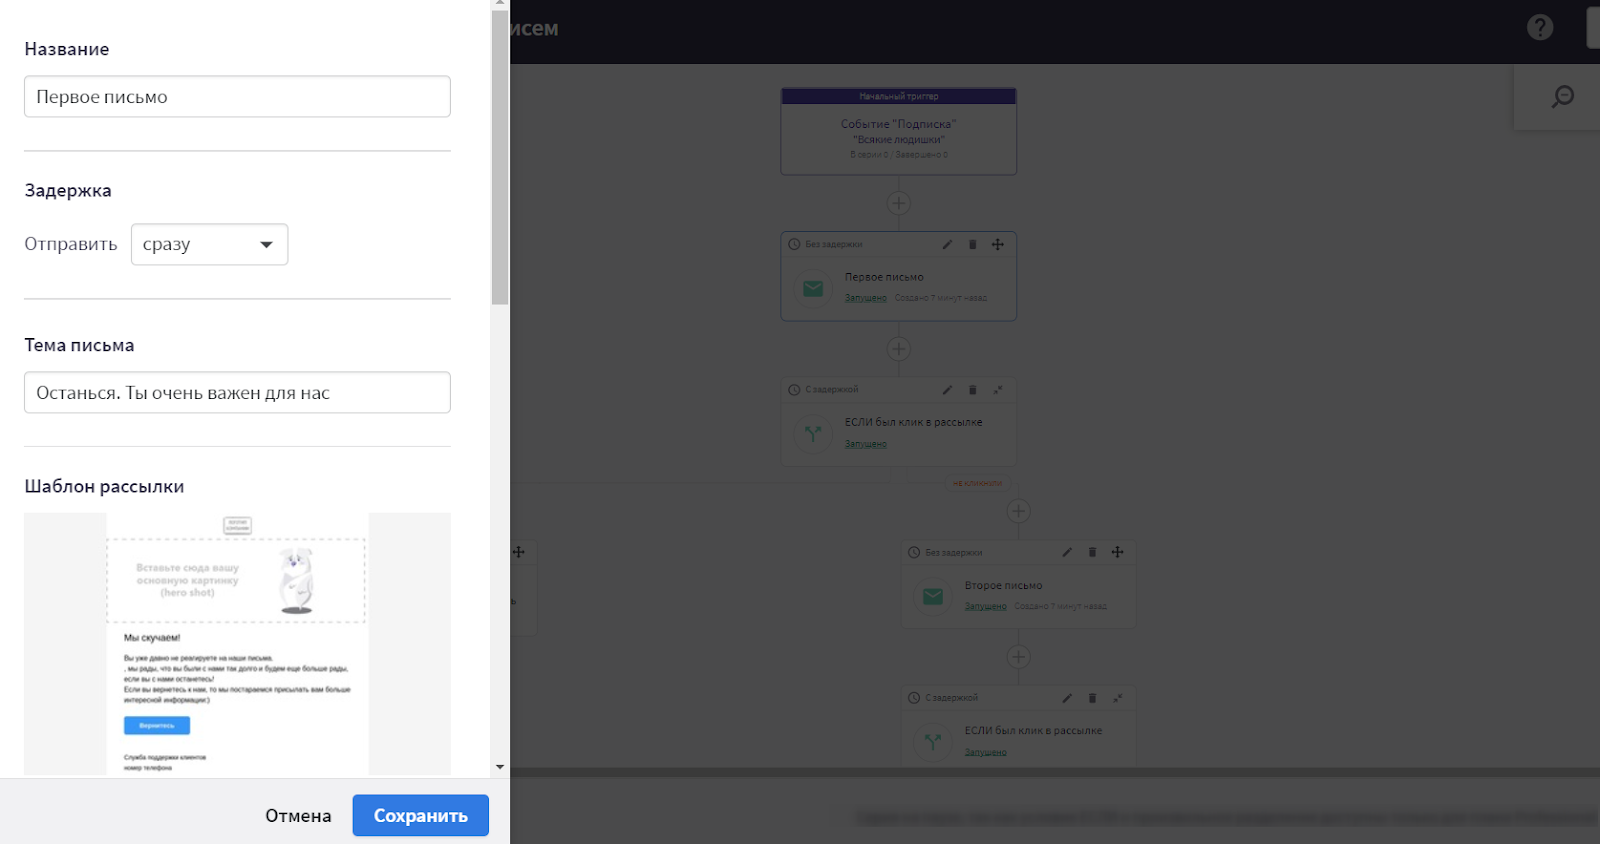The height and width of the screenshot is (844, 1600).
Task: Open the 'сразу' delay dropdown
Action: pyautogui.click(x=209, y=244)
